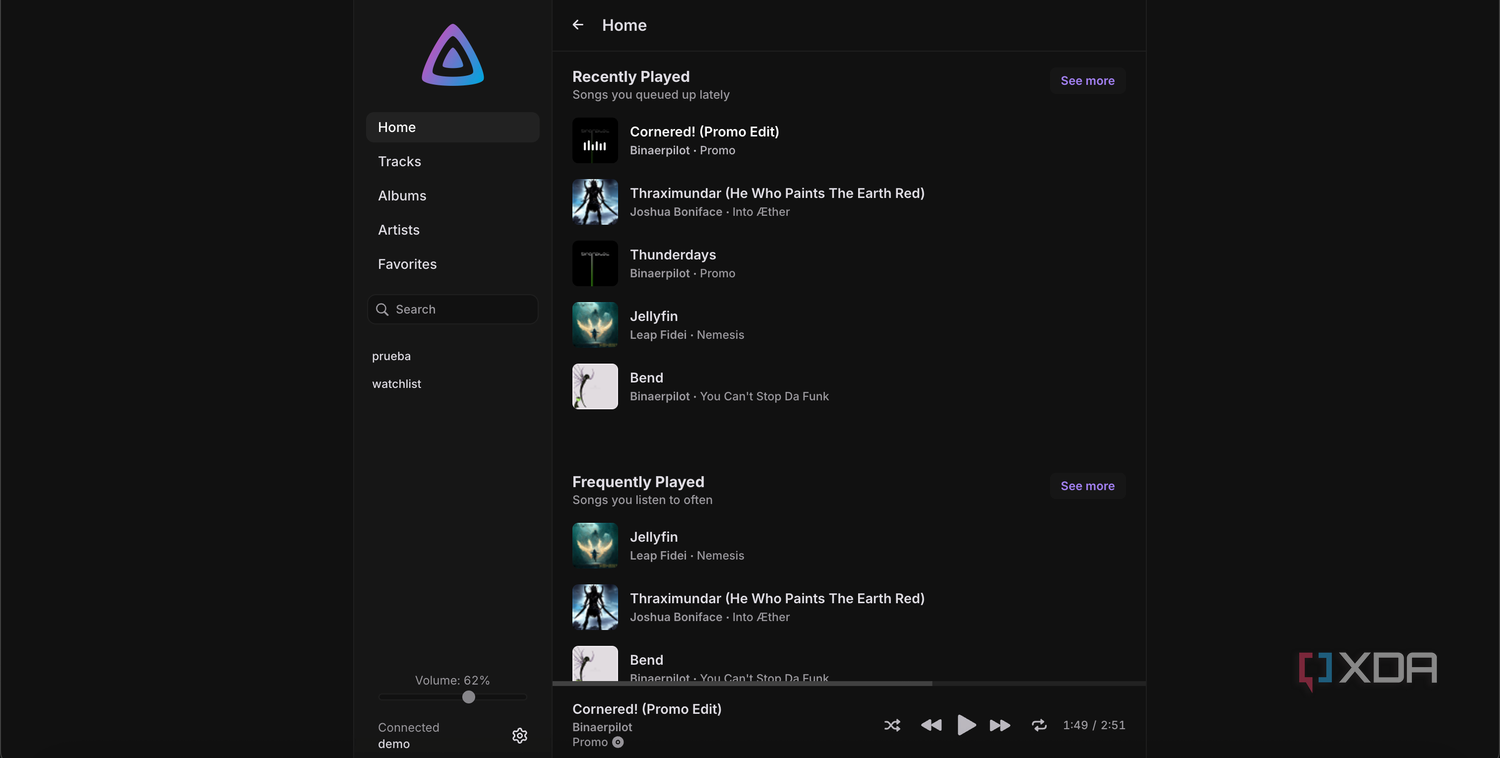Click Jellyfin thumbnail in Recently Played
Screen dimensions: 1500x758
tap(595, 325)
